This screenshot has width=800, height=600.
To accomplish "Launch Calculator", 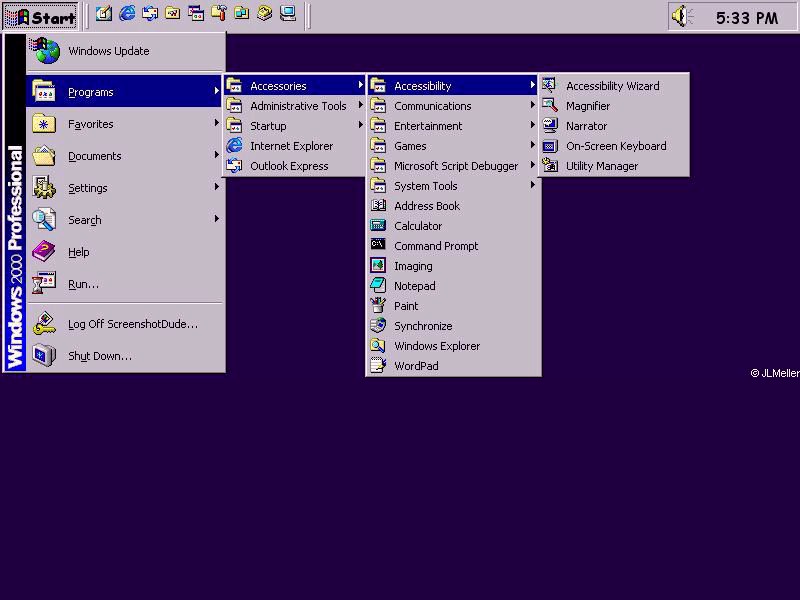I will (x=453, y=226).
